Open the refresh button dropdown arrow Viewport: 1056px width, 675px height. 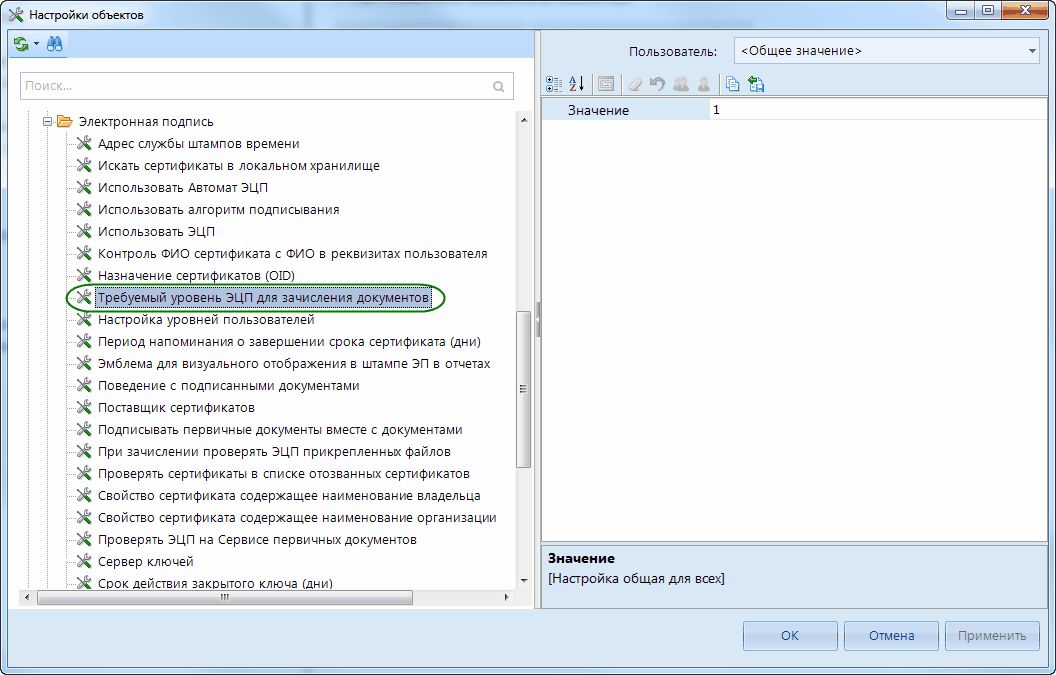tap(36, 44)
